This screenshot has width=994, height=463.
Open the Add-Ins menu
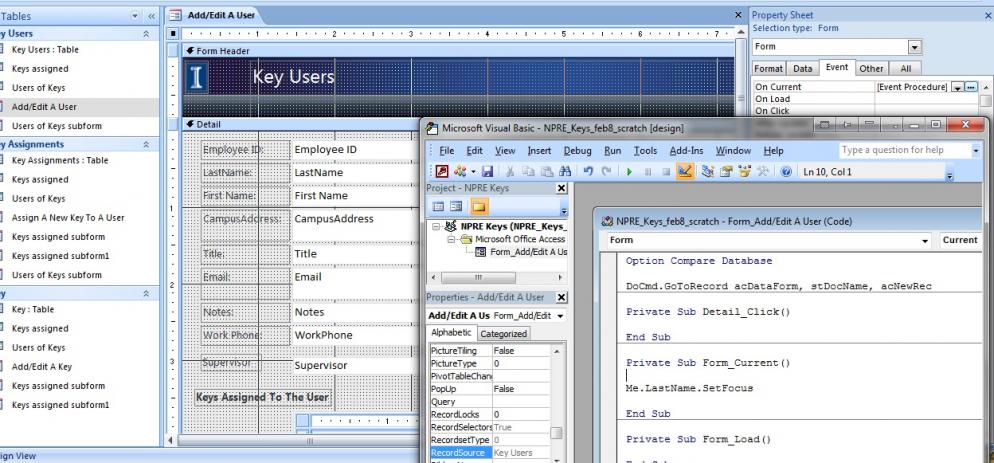(687, 151)
